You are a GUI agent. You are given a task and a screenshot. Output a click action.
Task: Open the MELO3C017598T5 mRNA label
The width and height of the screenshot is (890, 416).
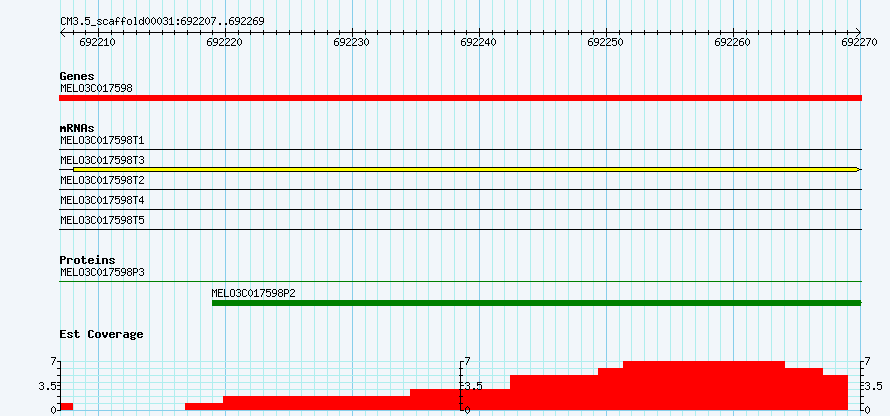(102, 220)
